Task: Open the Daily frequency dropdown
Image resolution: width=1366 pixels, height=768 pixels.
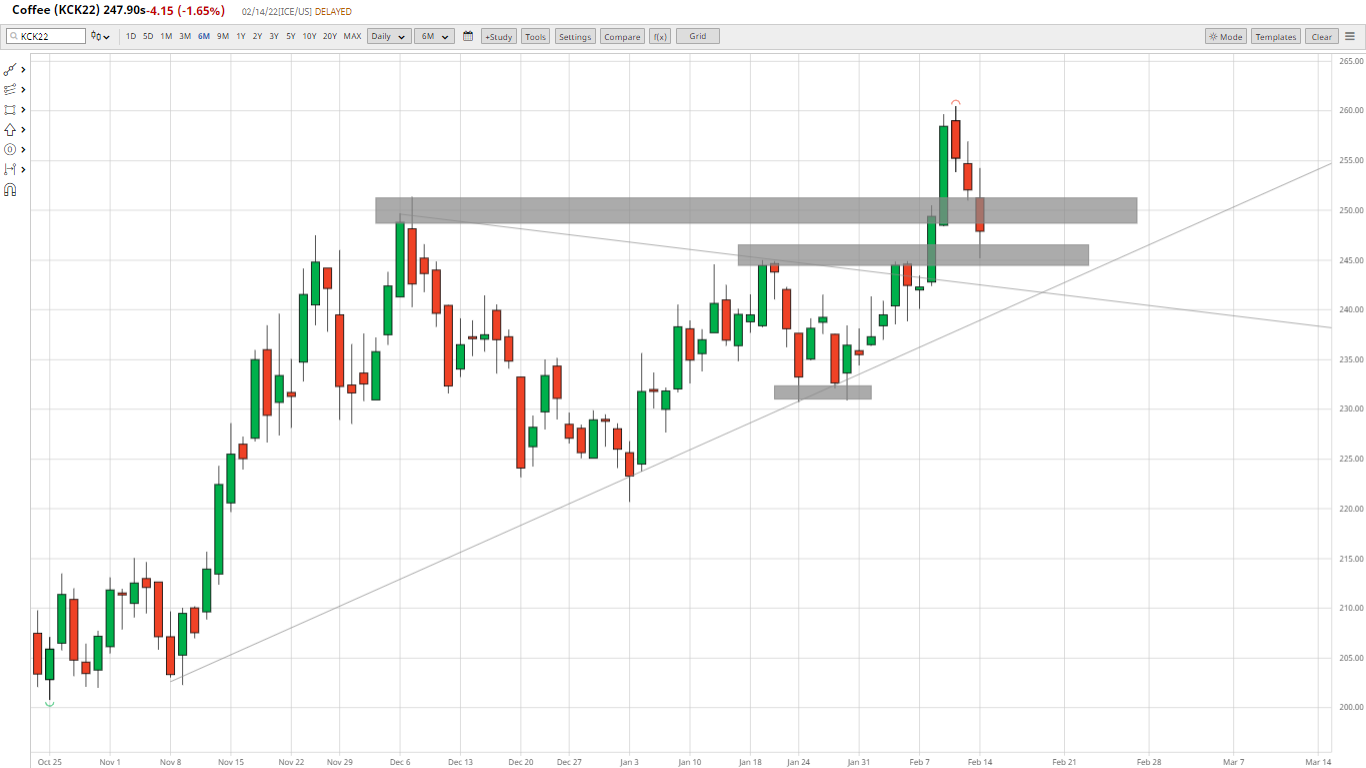Action: (x=389, y=36)
